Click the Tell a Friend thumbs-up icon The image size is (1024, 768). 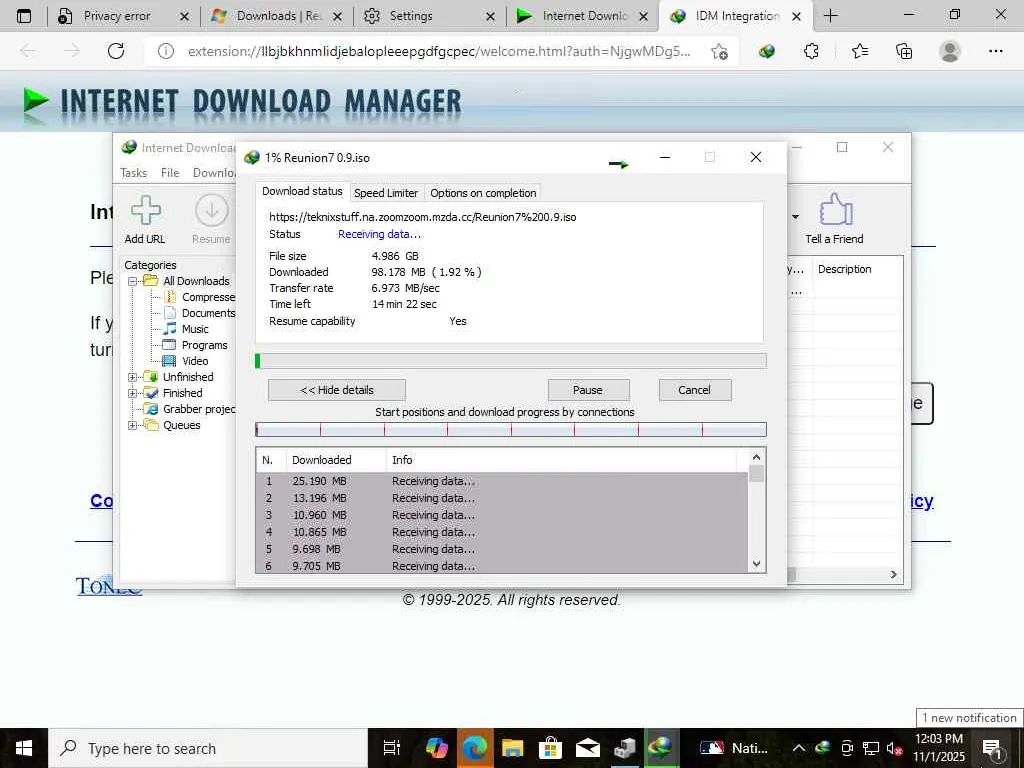click(835, 210)
